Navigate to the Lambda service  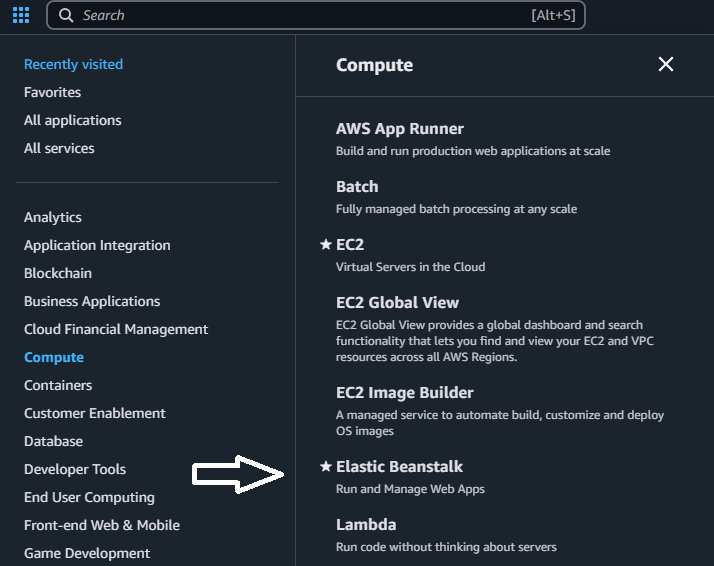366,525
